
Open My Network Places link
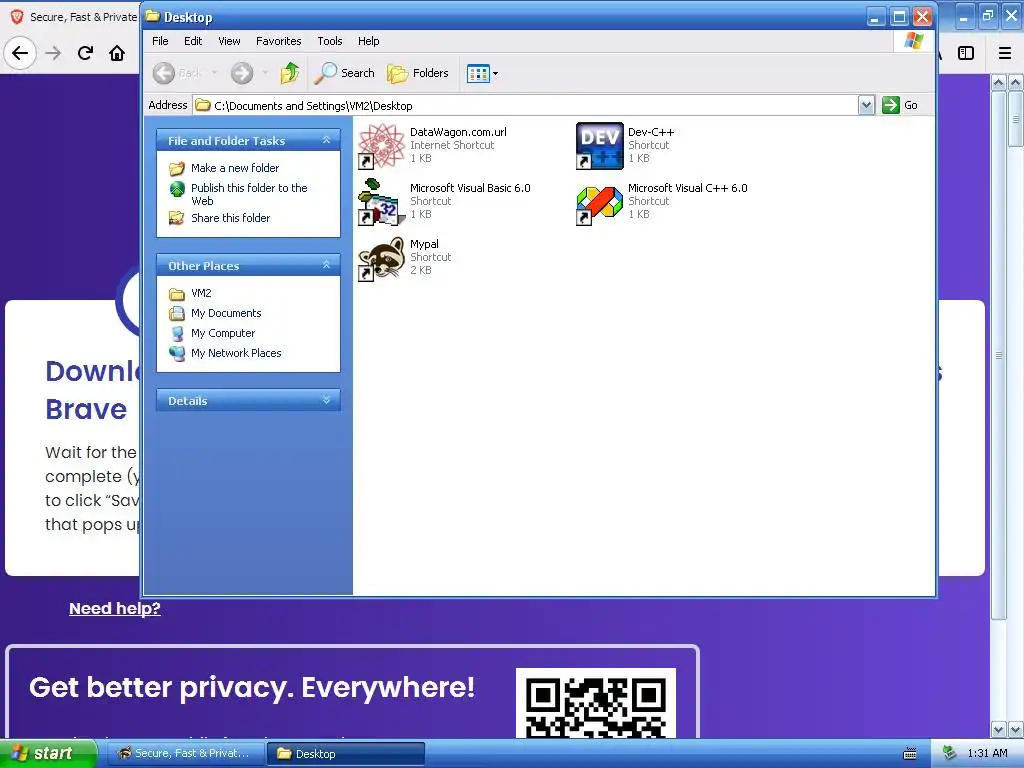point(236,353)
